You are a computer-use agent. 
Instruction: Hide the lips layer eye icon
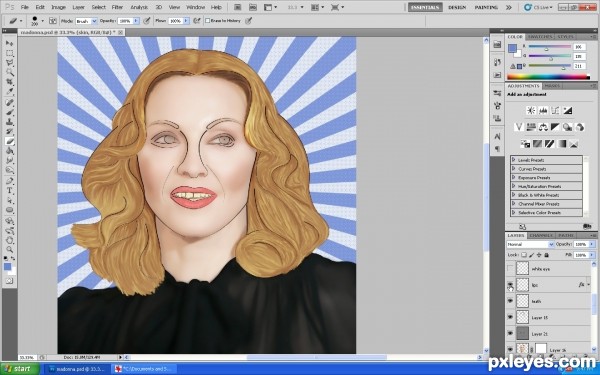[x=510, y=285]
